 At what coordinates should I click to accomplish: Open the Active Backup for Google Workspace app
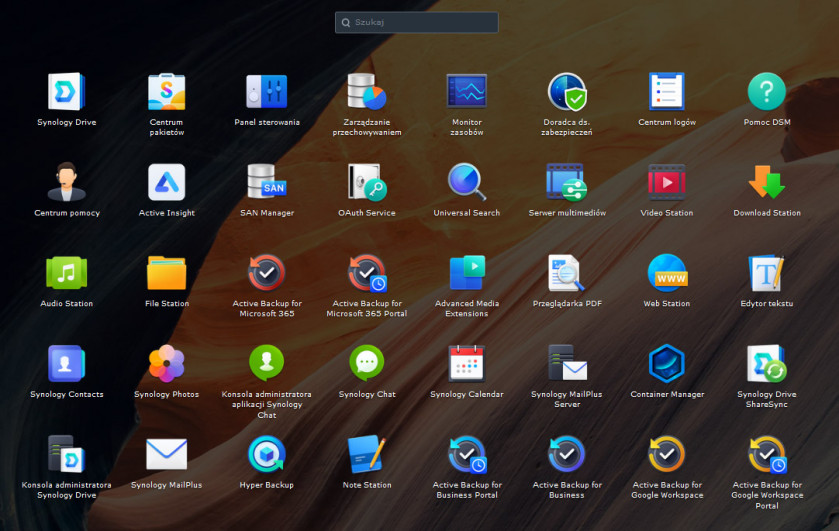(667, 454)
